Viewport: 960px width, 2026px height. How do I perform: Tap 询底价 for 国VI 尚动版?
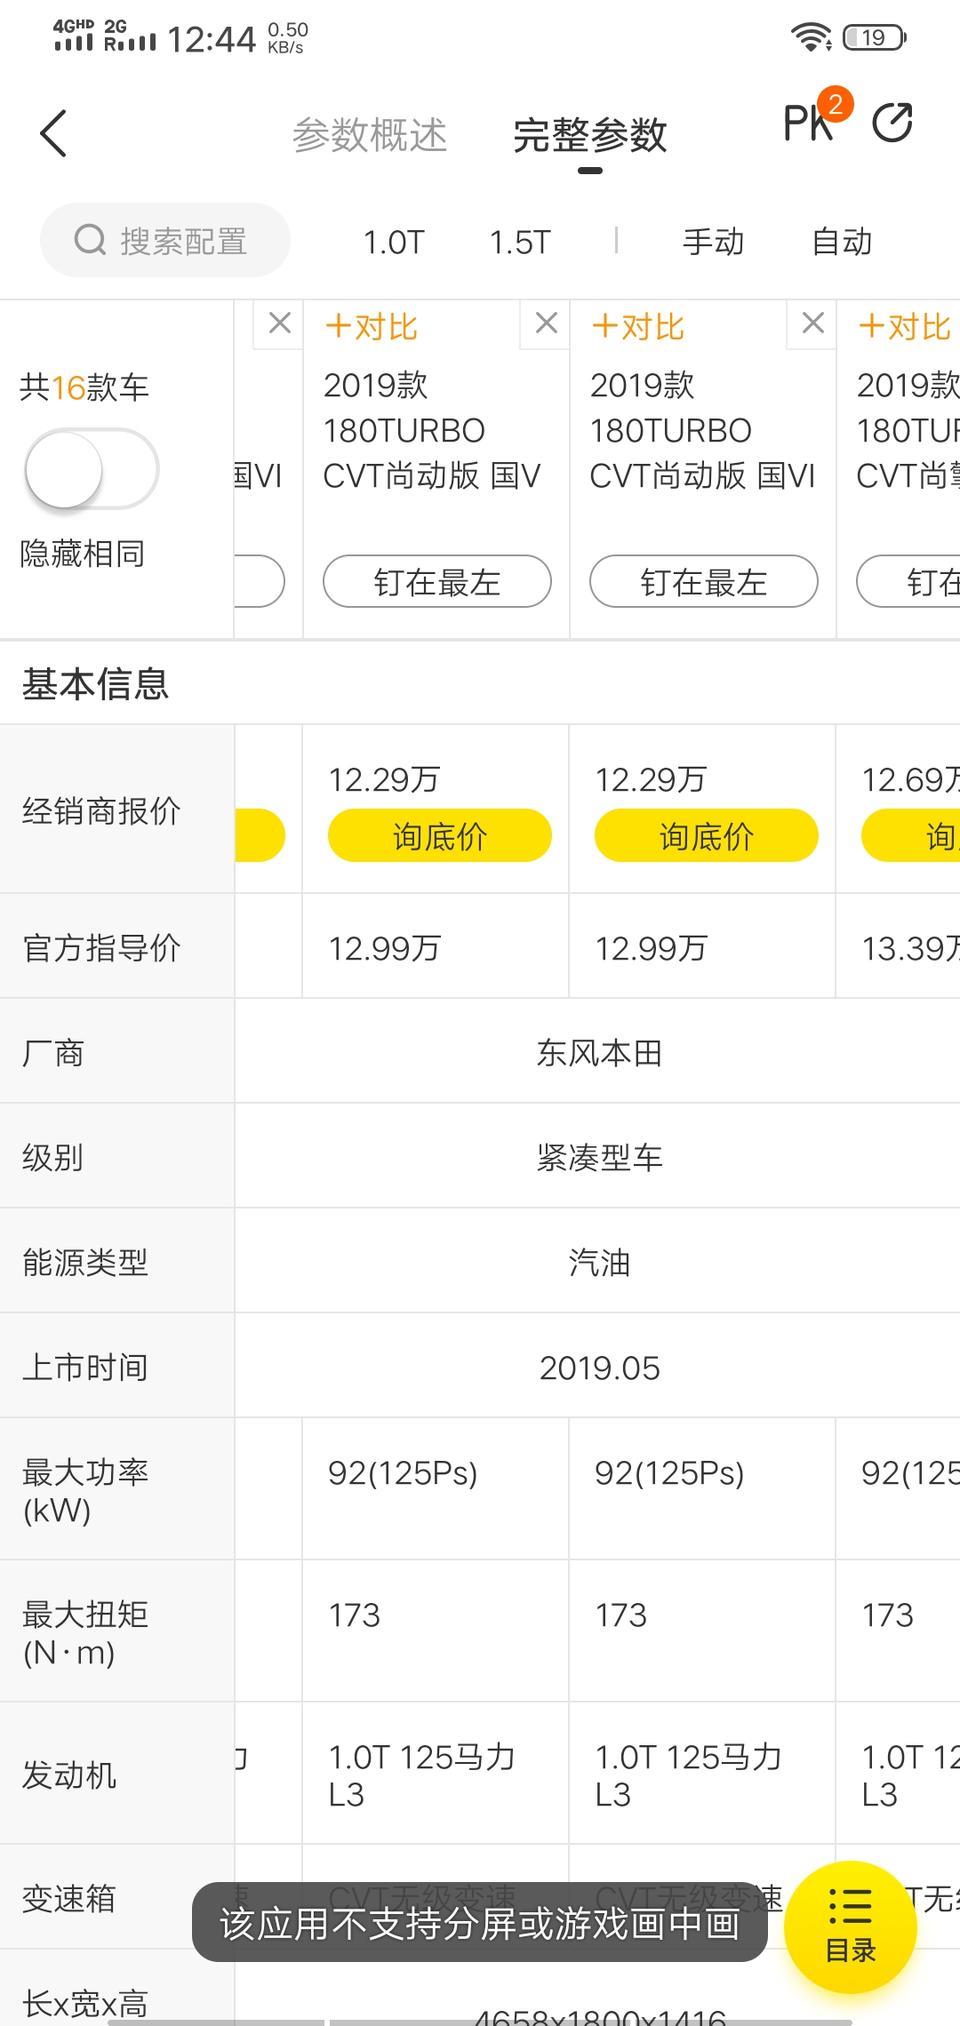coord(707,835)
